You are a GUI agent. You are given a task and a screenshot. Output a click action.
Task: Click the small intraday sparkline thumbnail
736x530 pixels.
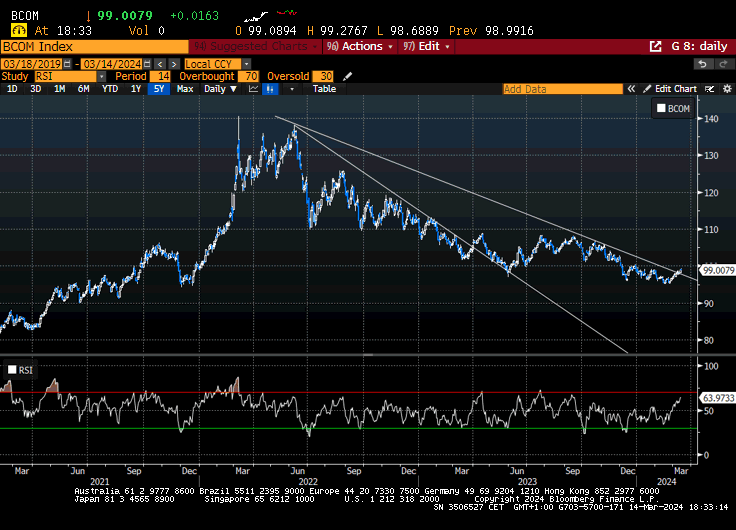point(256,16)
